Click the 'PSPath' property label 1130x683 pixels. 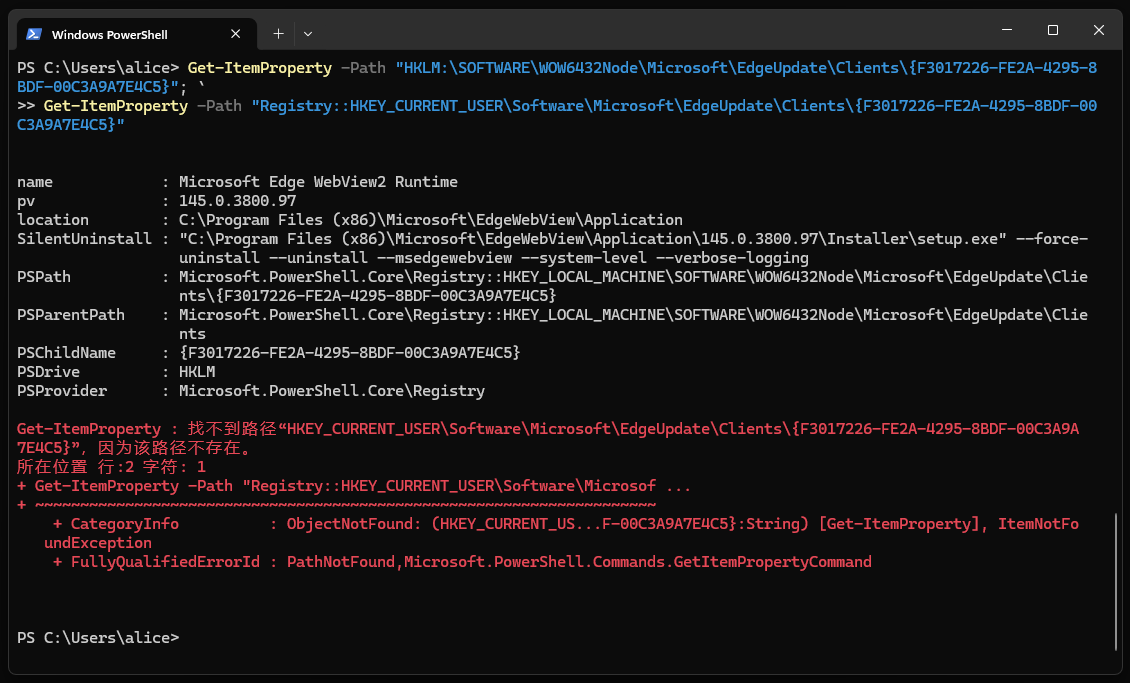tap(44, 277)
